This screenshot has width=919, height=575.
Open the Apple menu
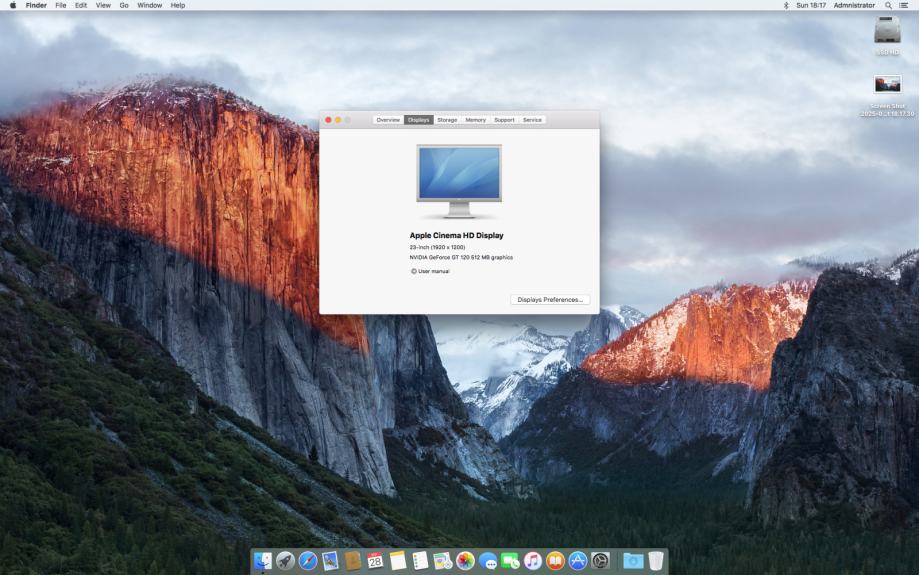click(13, 5)
